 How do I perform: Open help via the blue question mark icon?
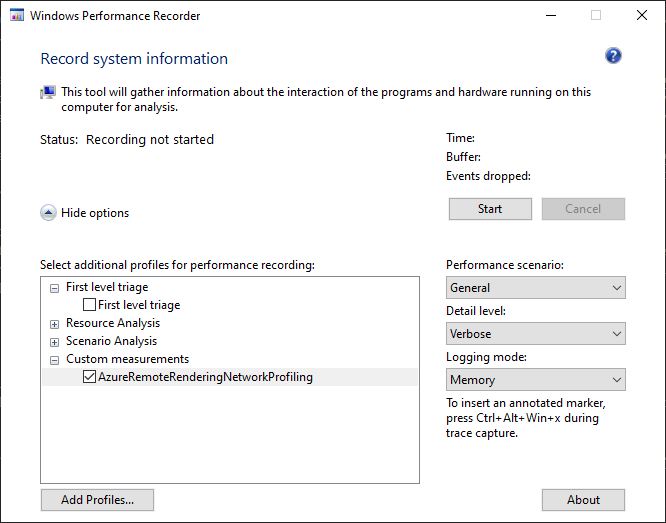coord(613,56)
